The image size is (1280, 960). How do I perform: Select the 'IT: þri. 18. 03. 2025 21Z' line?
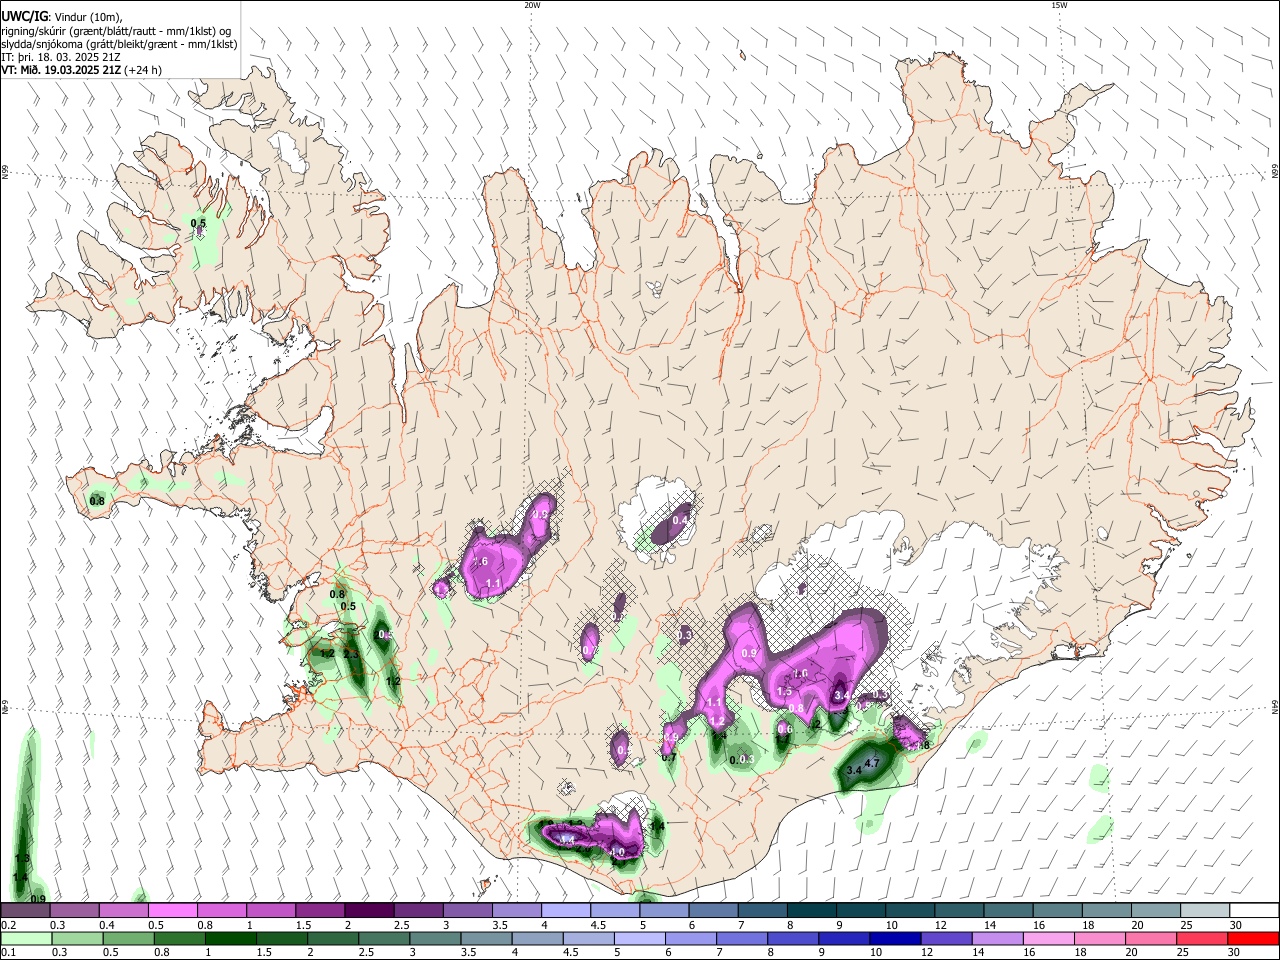pos(61,57)
